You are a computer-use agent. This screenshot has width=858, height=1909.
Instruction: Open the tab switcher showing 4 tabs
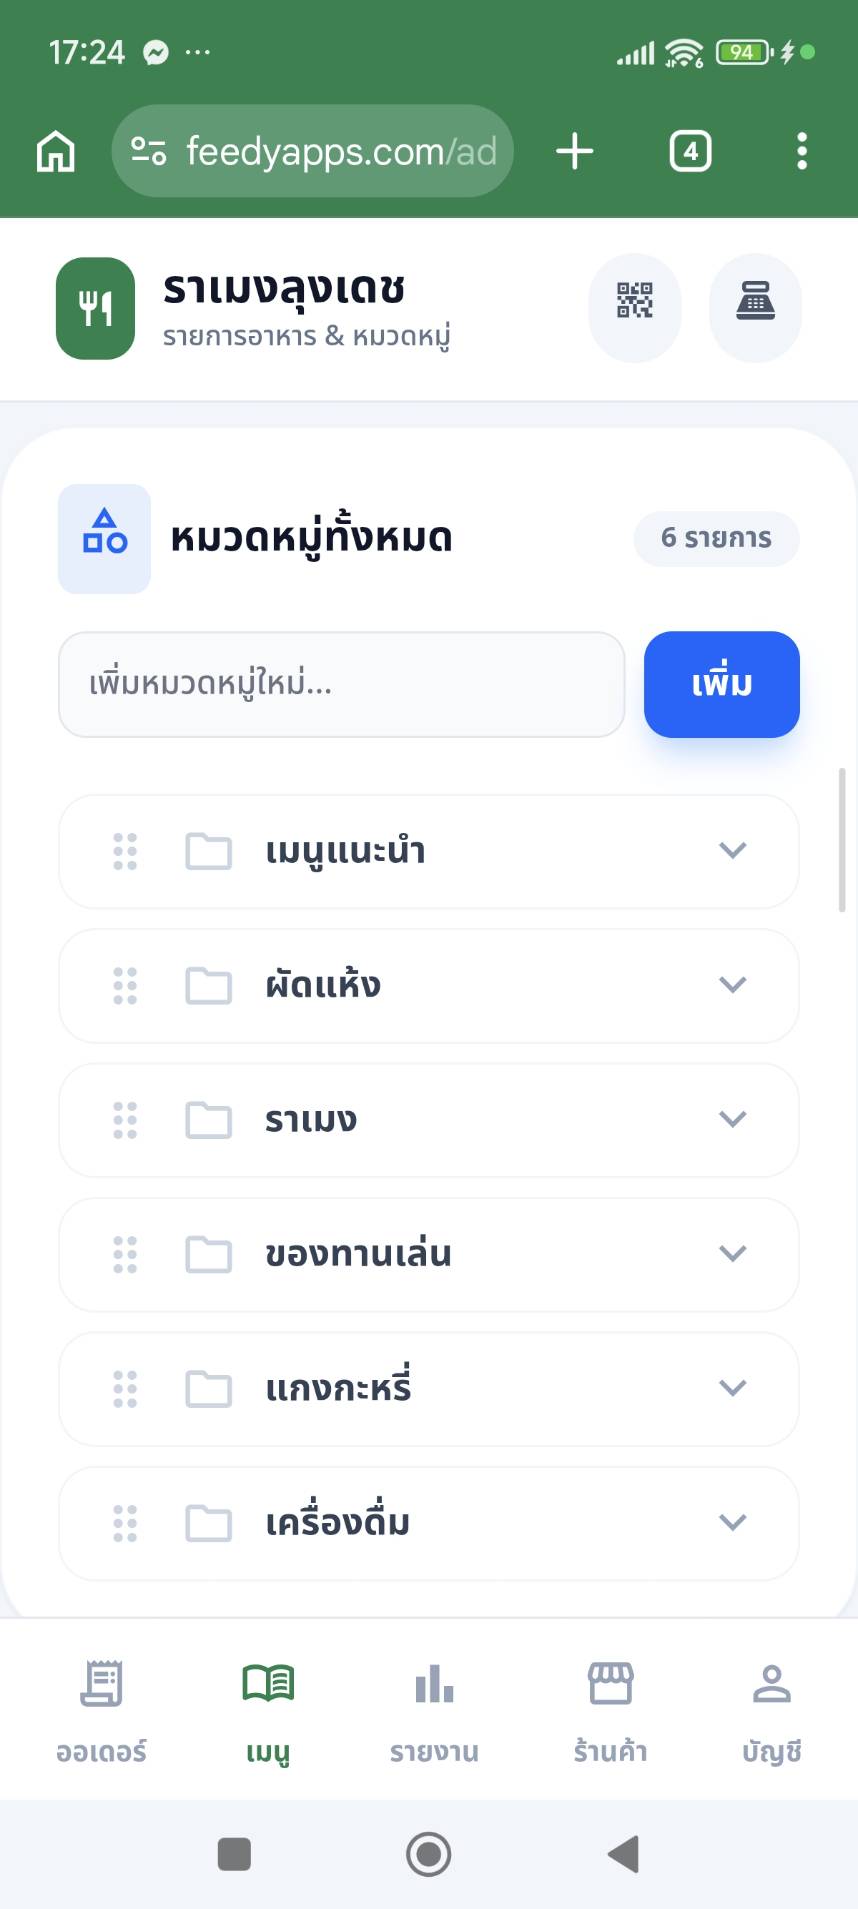coord(690,152)
